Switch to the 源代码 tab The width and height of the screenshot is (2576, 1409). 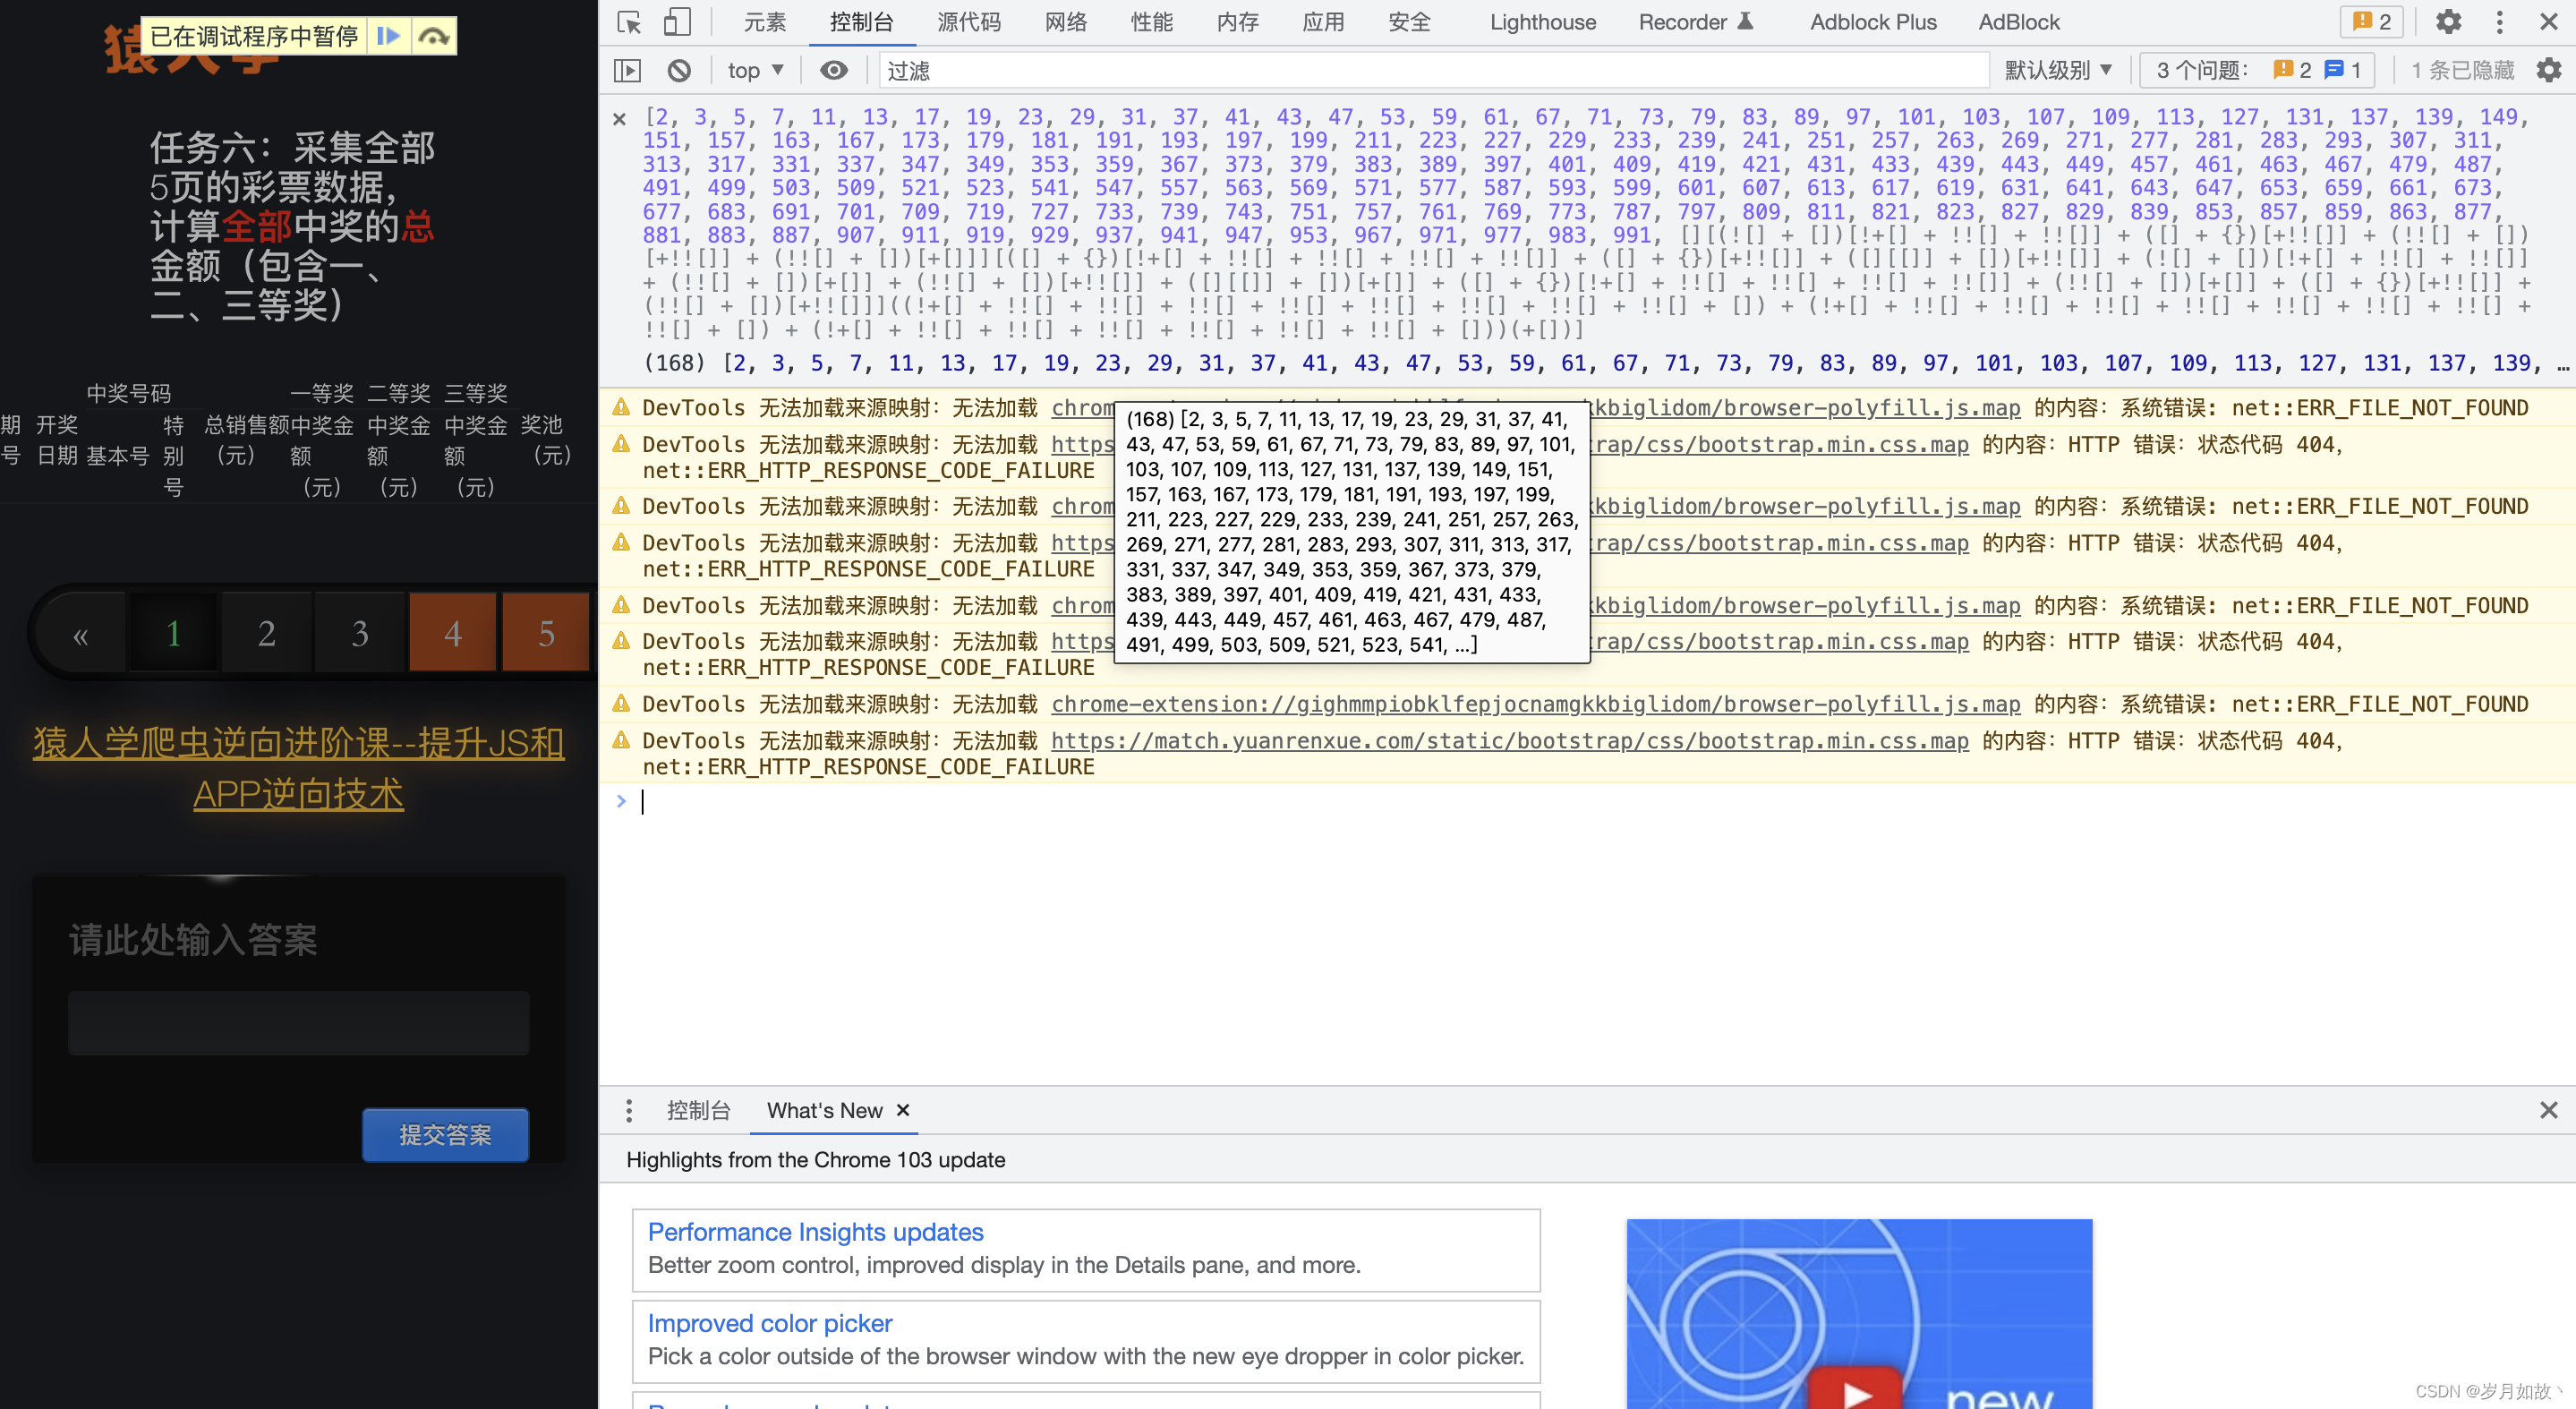968,21
